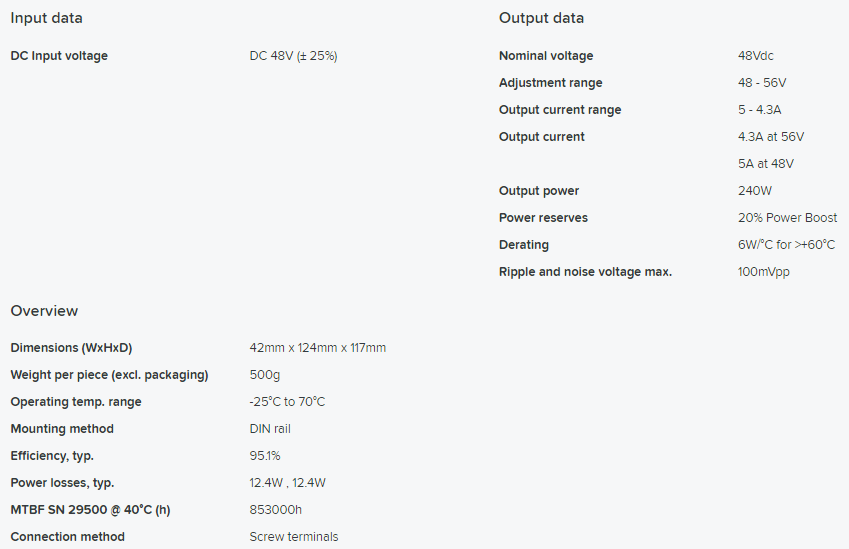849x549 pixels.
Task: Click the 20% Power Boost text
Action: click(x=787, y=218)
